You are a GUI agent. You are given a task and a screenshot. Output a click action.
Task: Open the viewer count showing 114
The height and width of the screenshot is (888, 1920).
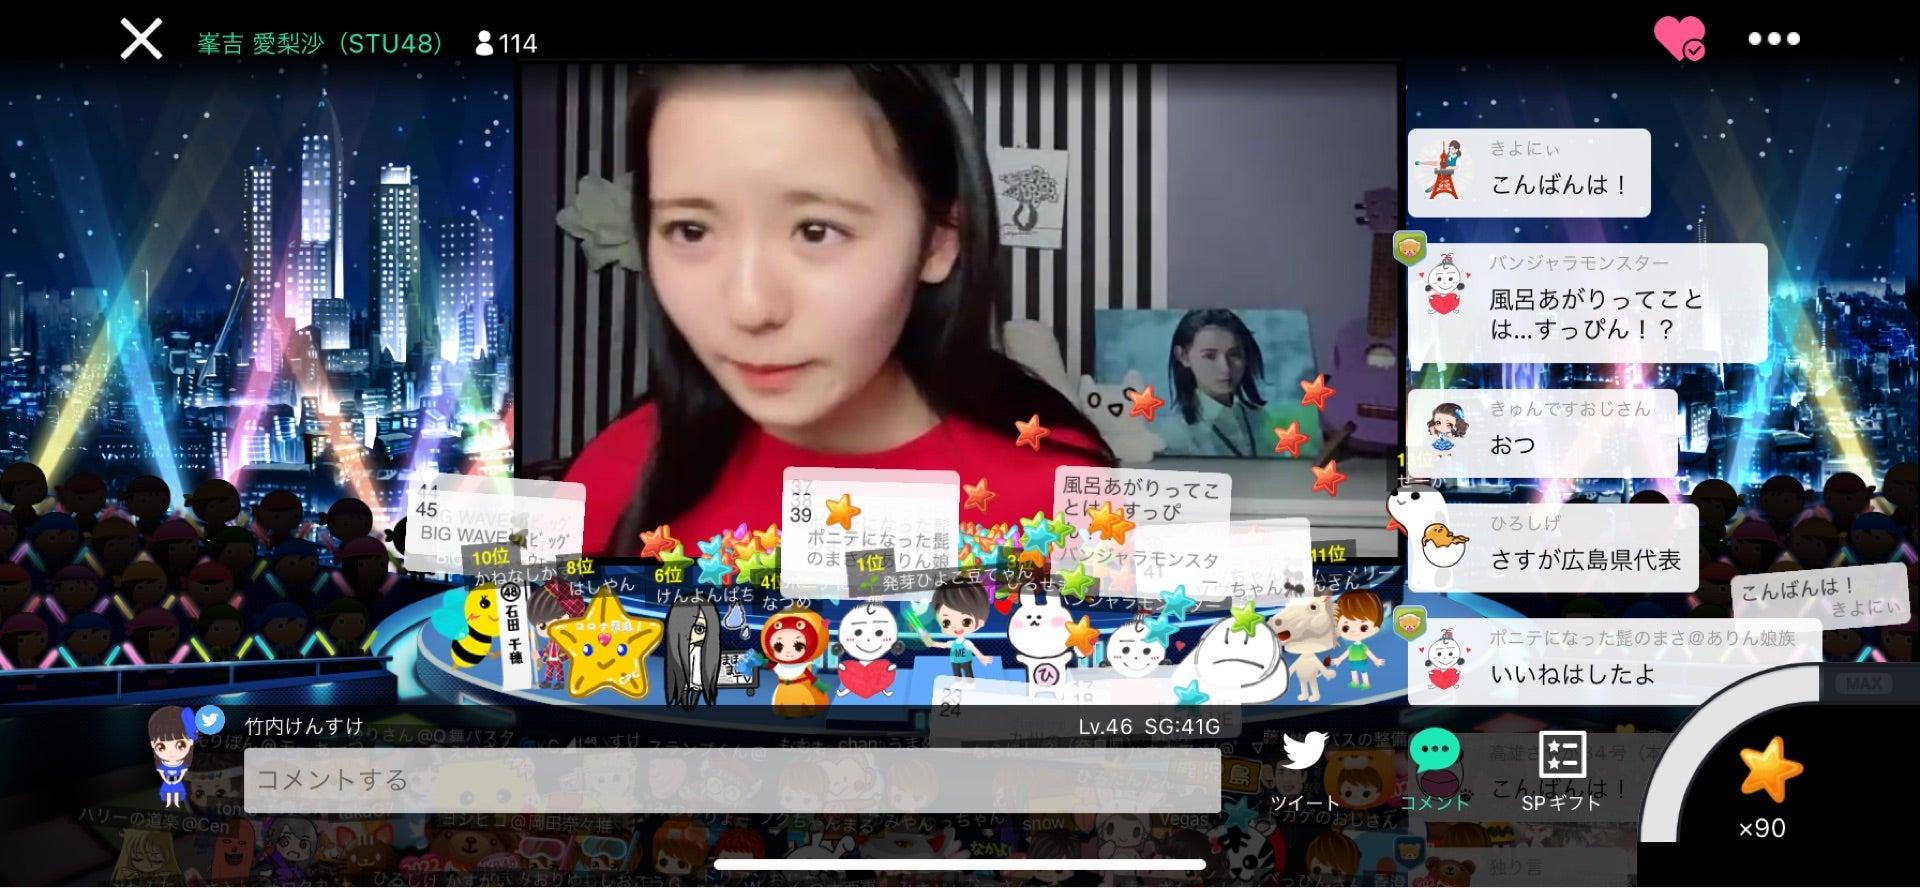click(506, 43)
